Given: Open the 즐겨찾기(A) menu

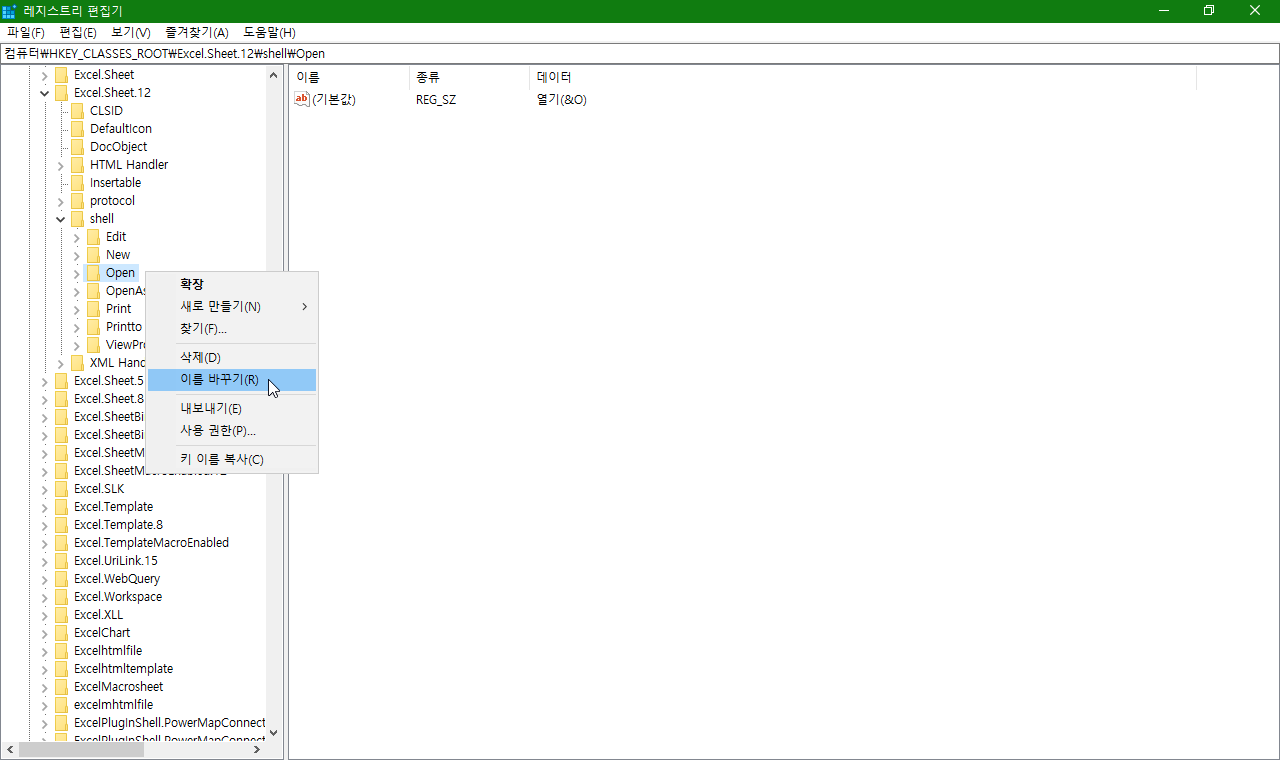Looking at the screenshot, I should pyautogui.click(x=197, y=33).
